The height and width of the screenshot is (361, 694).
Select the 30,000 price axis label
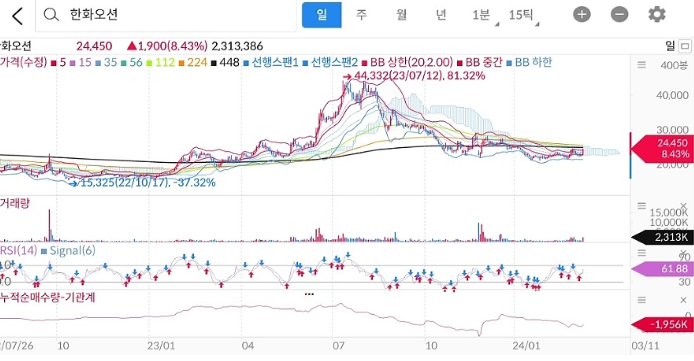tap(672, 130)
